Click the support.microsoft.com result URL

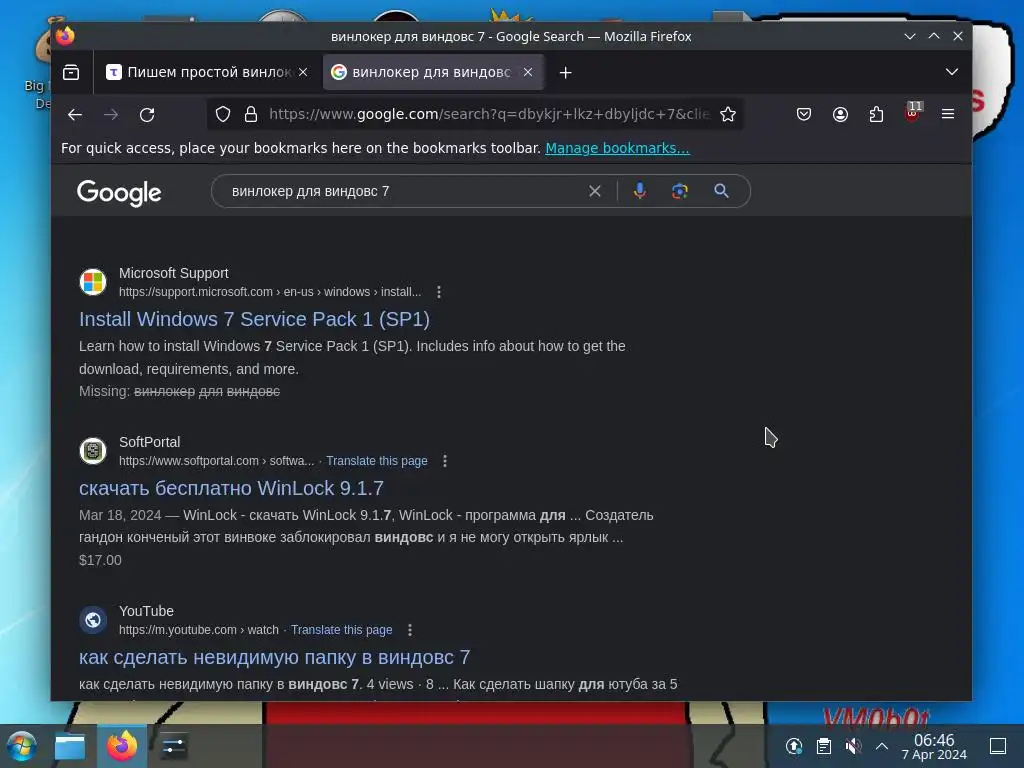tap(270, 292)
